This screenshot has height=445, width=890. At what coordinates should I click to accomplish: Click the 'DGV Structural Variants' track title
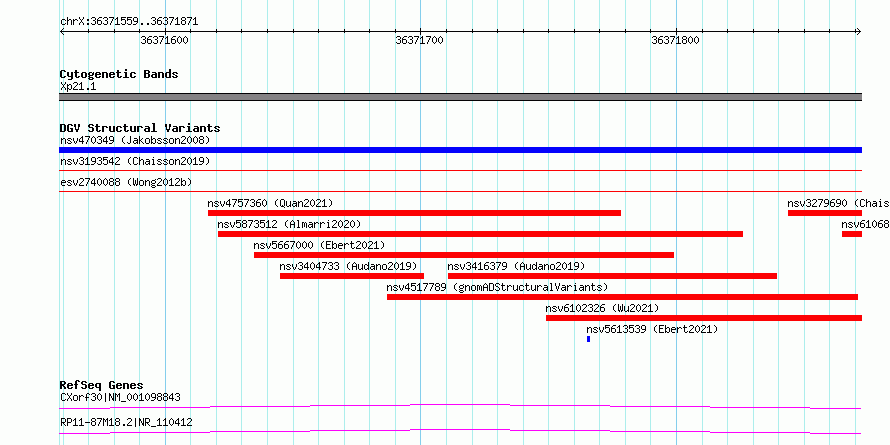[x=140, y=128]
